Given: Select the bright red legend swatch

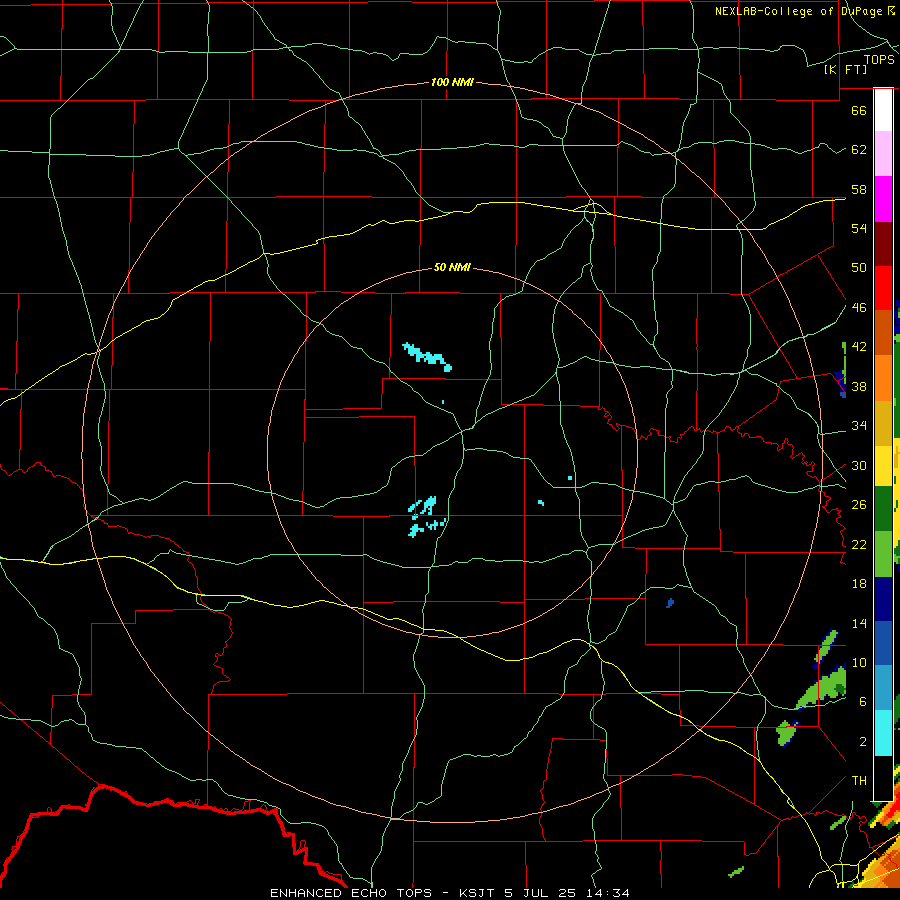Looking at the screenshot, I should click(x=883, y=288).
